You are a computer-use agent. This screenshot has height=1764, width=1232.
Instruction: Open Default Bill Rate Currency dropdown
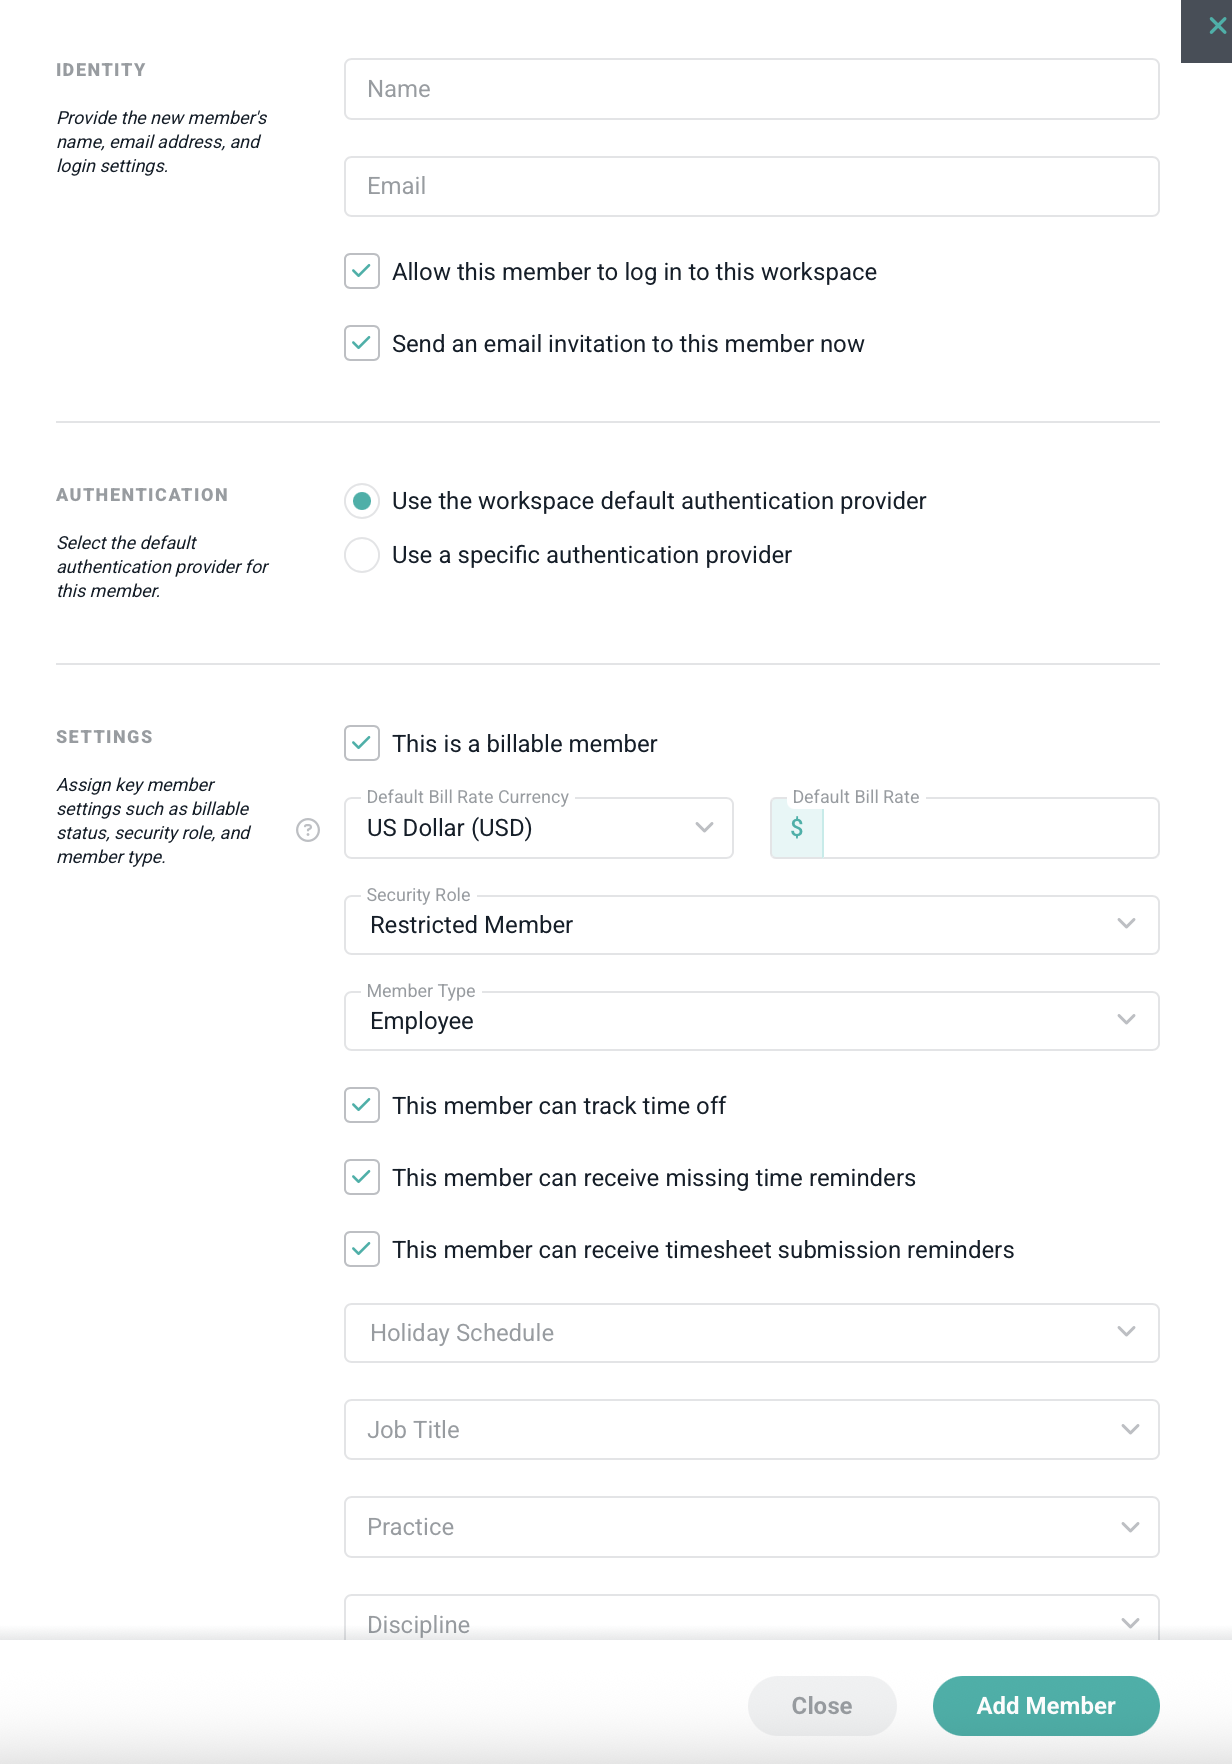538,828
